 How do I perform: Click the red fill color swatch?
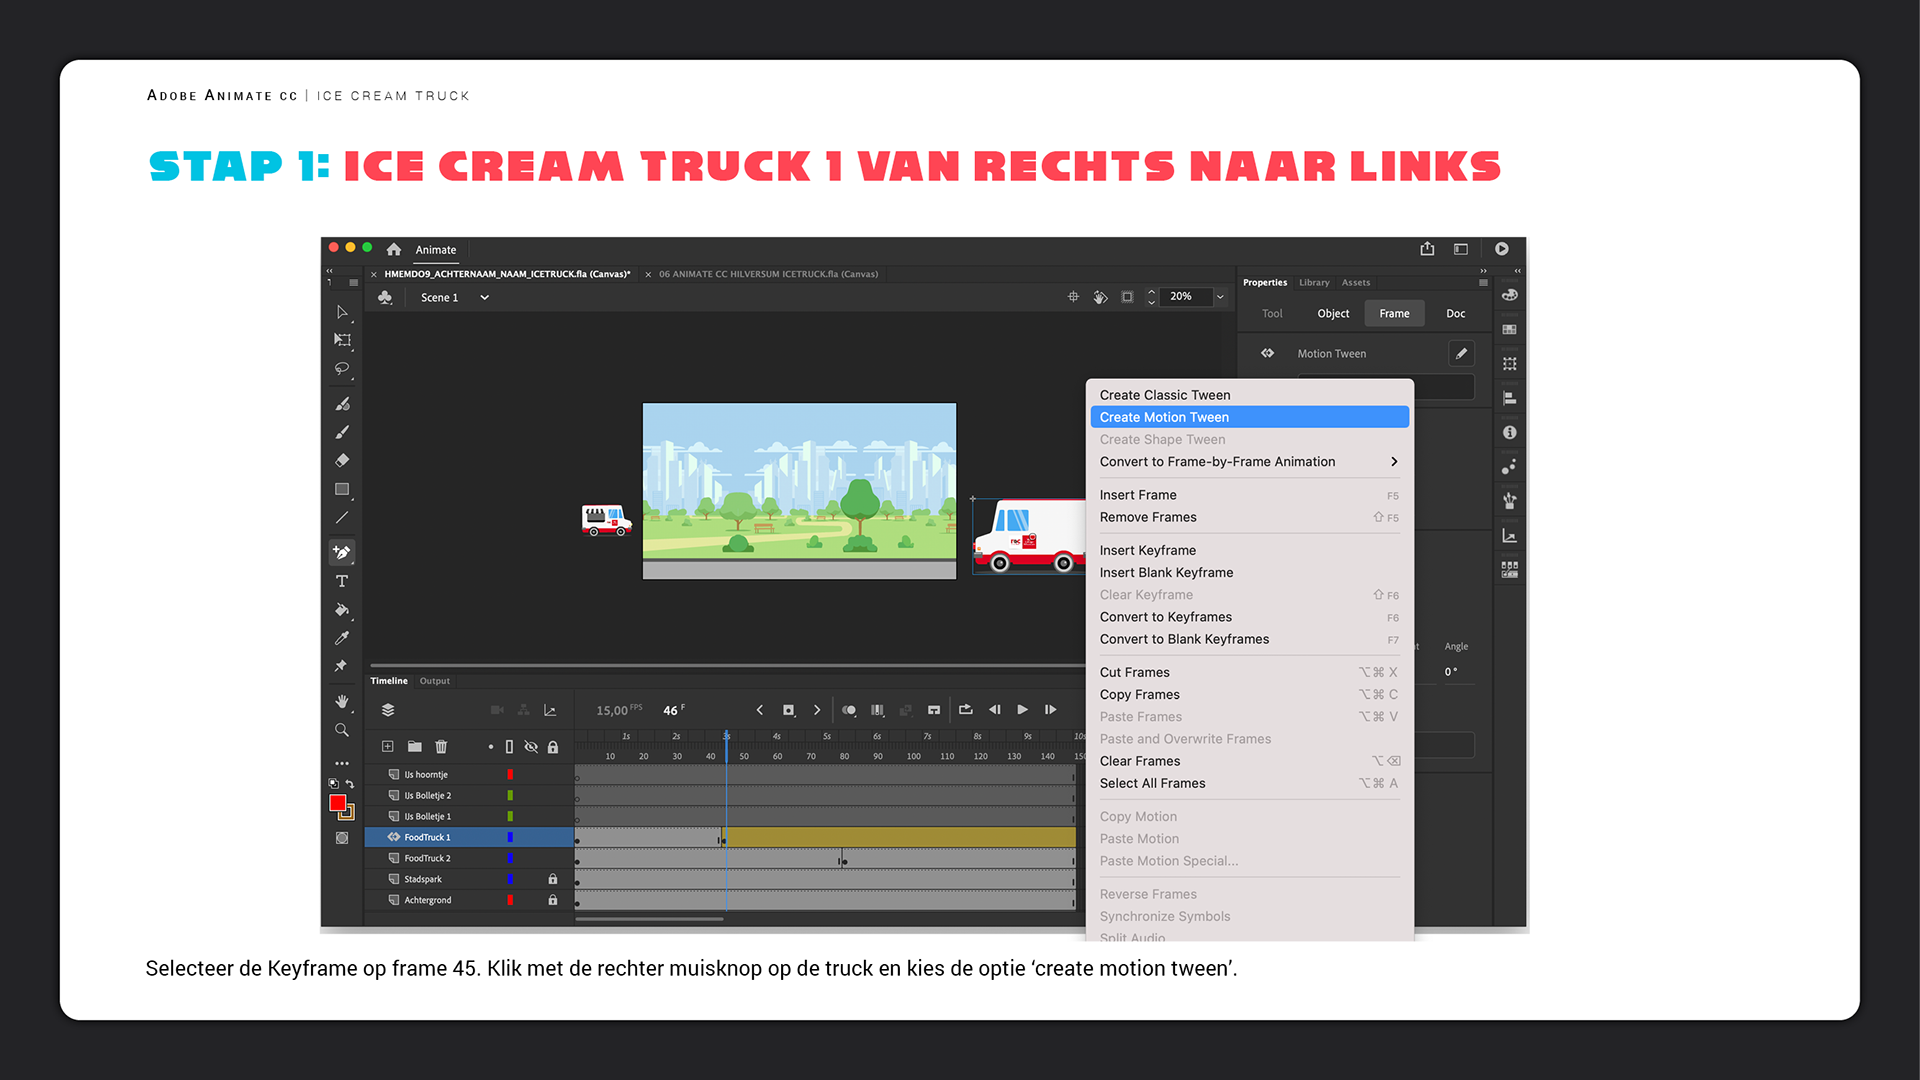tap(338, 803)
